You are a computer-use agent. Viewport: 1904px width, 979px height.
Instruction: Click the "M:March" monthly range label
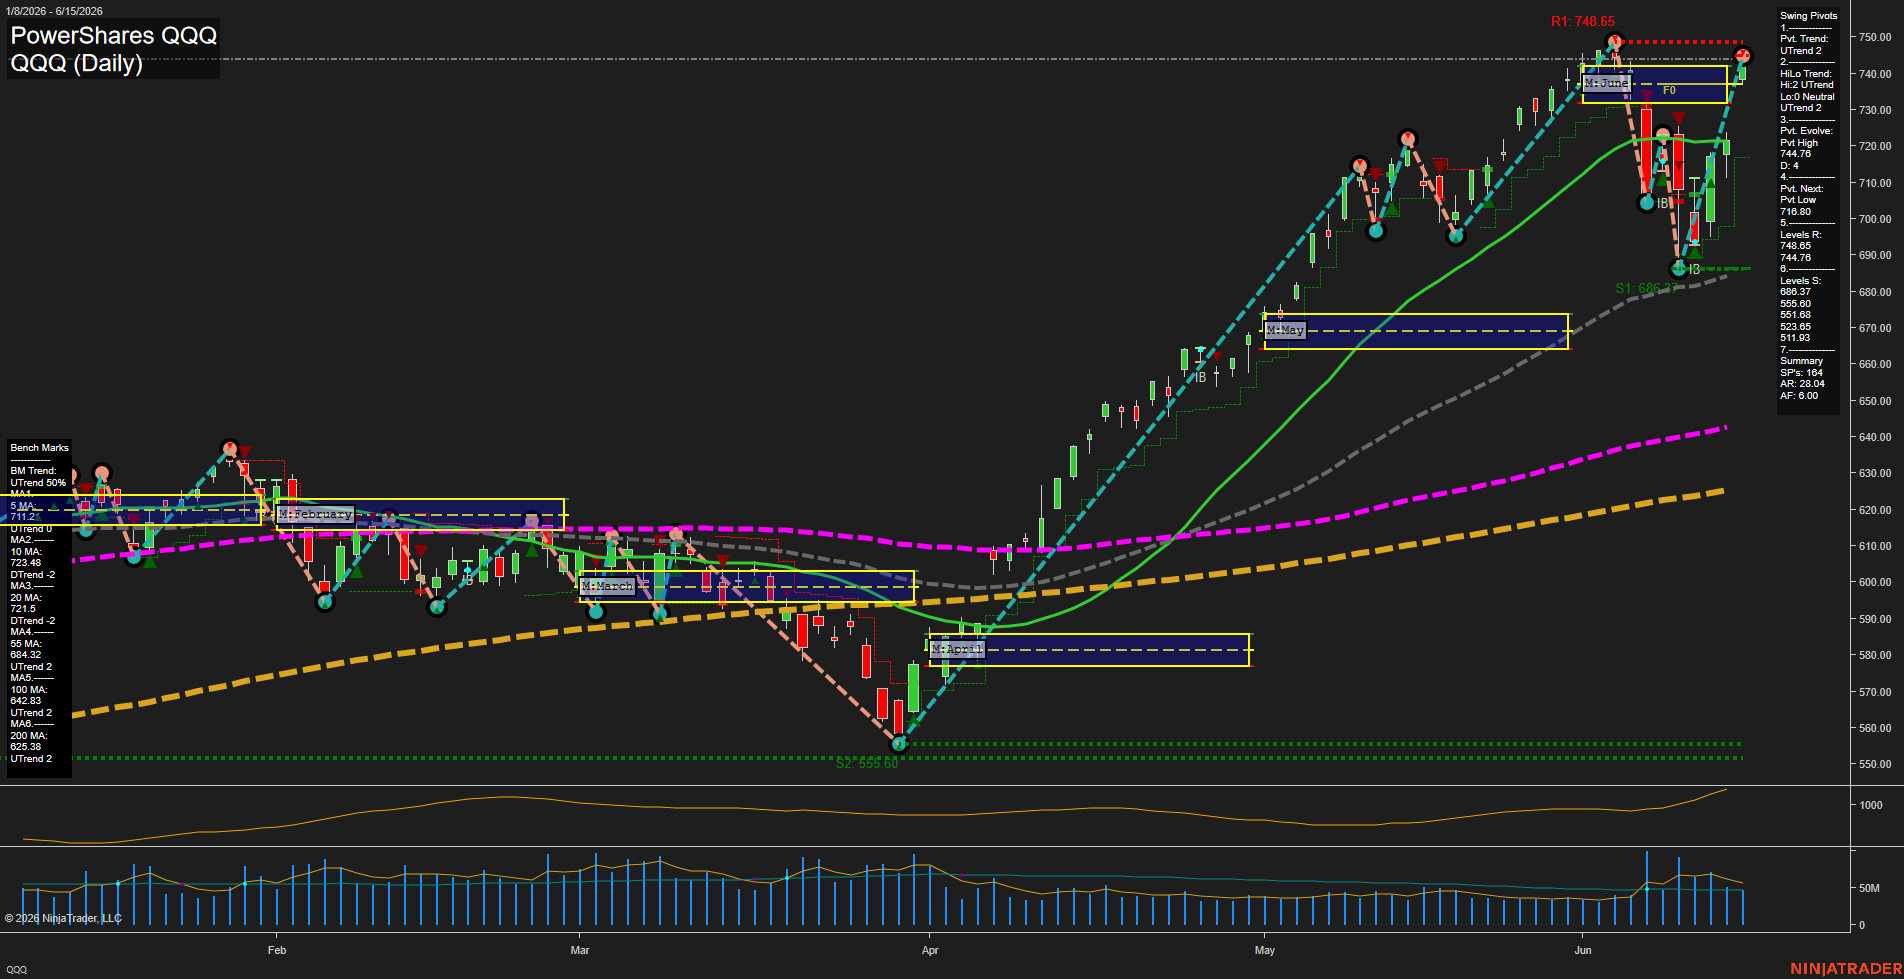pos(608,586)
